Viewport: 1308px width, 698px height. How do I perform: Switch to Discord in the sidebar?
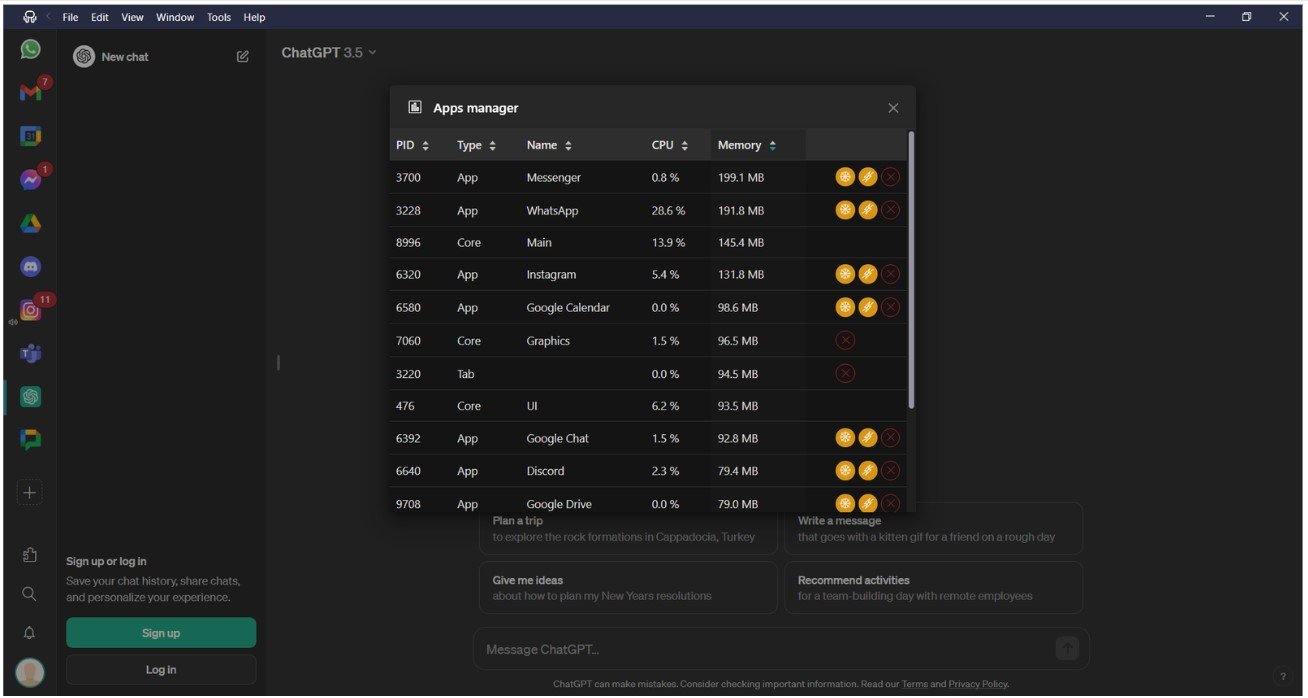[30, 267]
